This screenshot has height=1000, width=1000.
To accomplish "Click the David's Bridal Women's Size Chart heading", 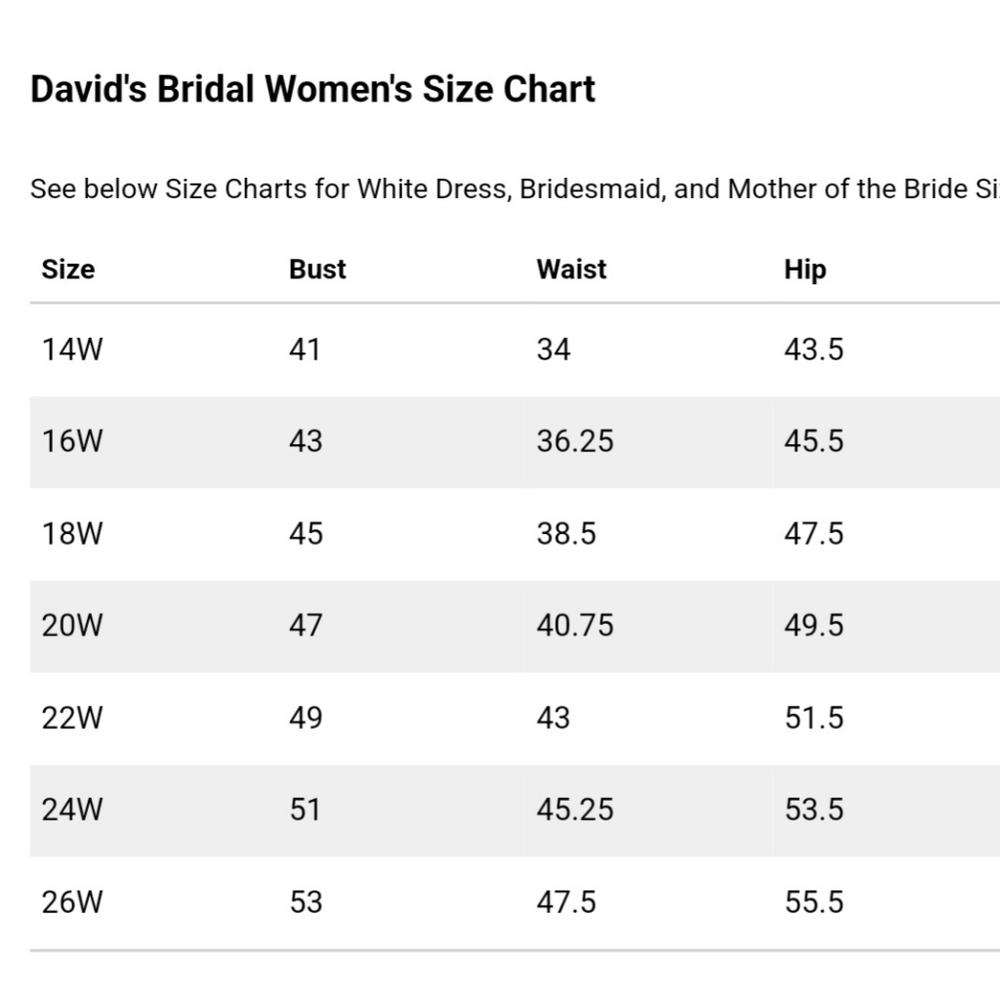I will click(x=312, y=89).
